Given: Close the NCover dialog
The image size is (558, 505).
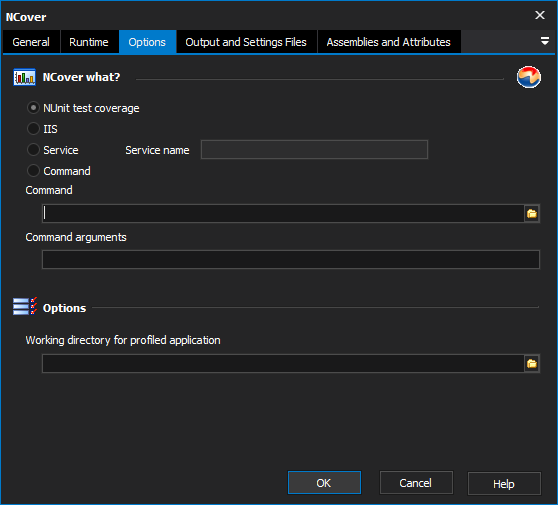Looking at the screenshot, I should [540, 15].
